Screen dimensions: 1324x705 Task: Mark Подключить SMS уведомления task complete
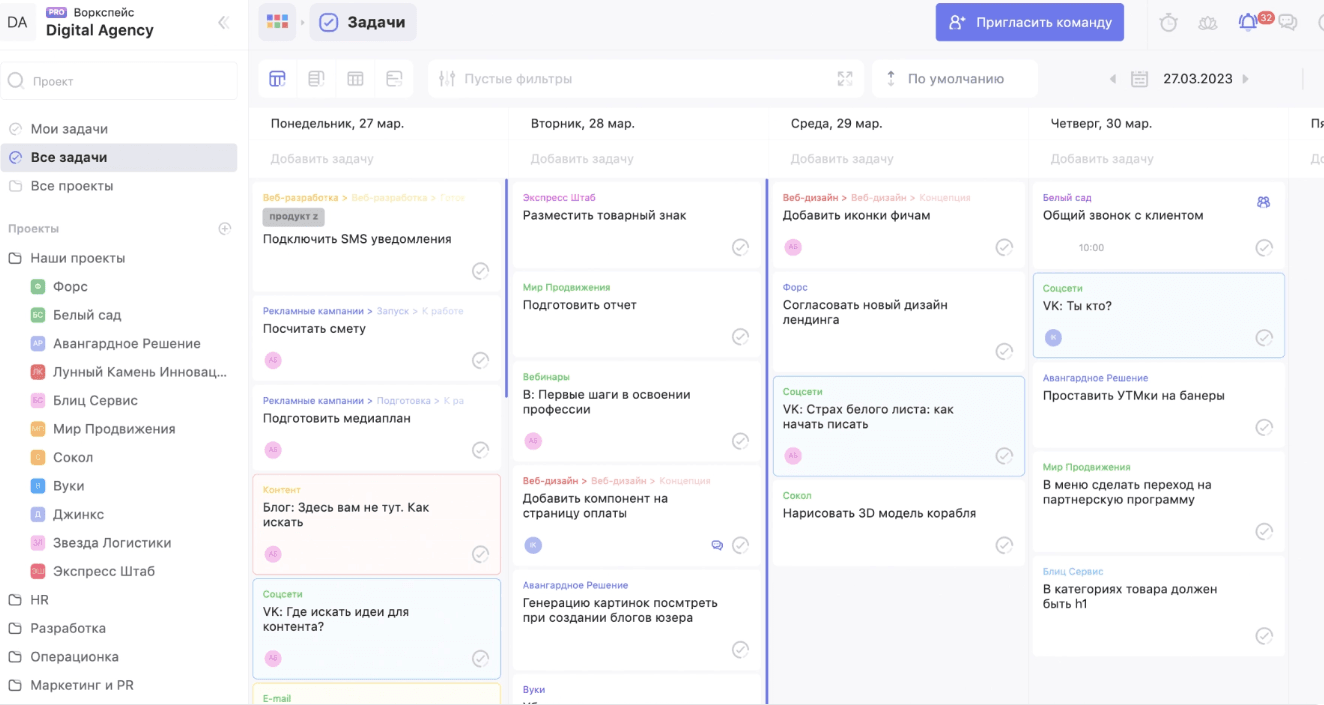480,271
